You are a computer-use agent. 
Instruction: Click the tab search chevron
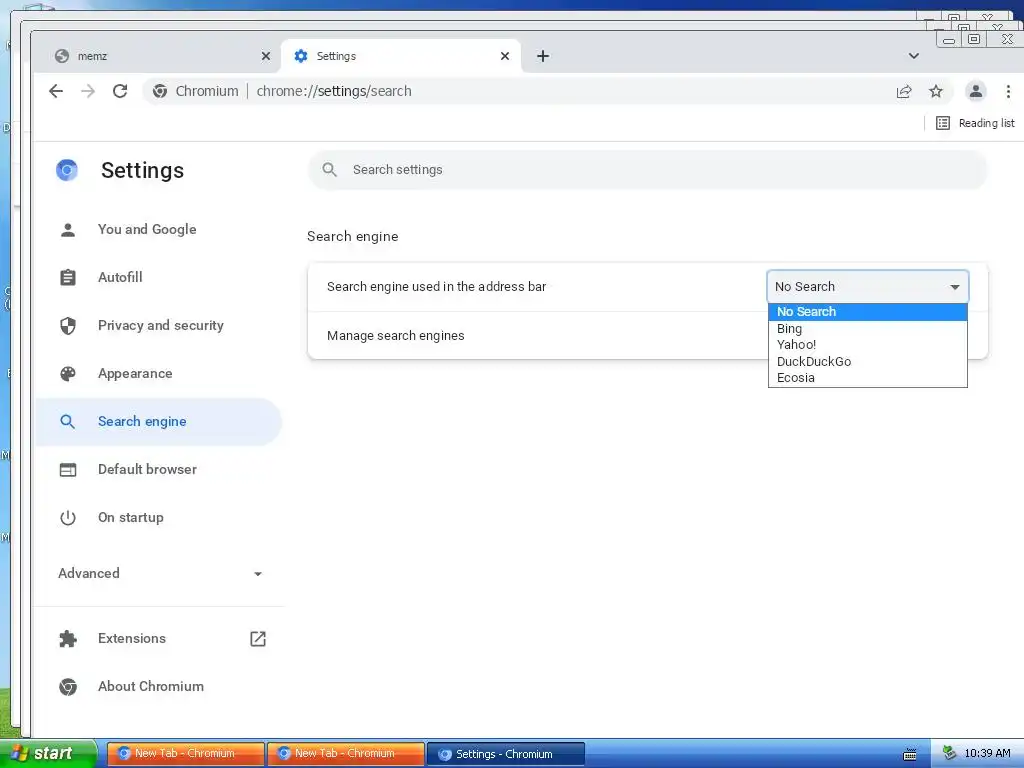pyautogui.click(x=914, y=56)
